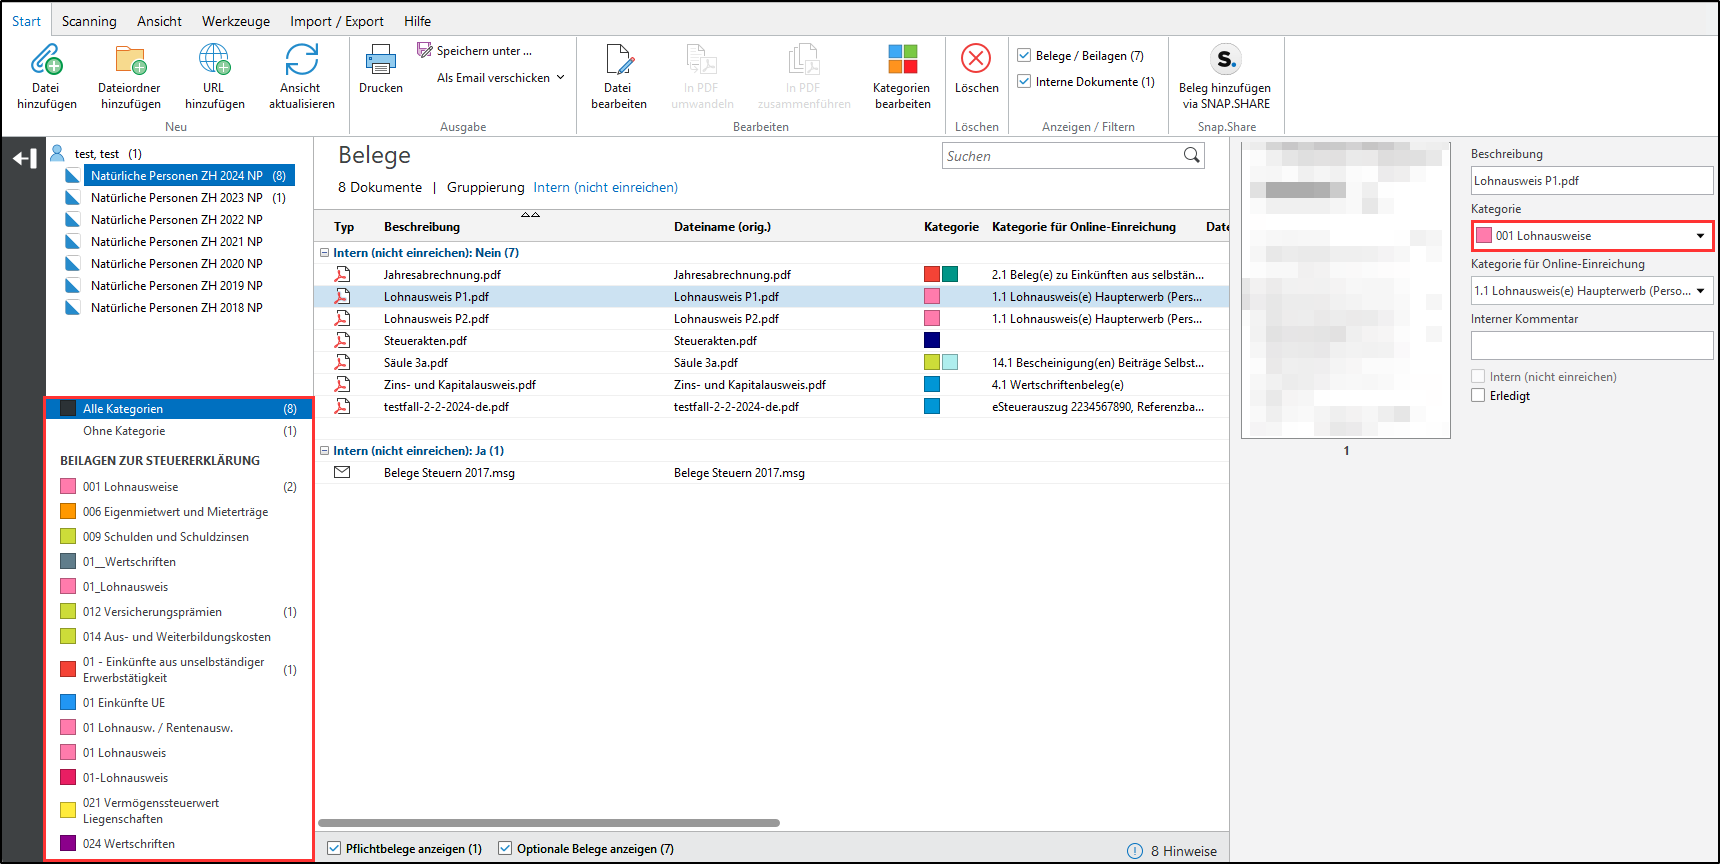Image resolution: width=1720 pixels, height=864 pixels.
Task: Click purple swatch for 024 Wertschriften
Action: (x=68, y=843)
